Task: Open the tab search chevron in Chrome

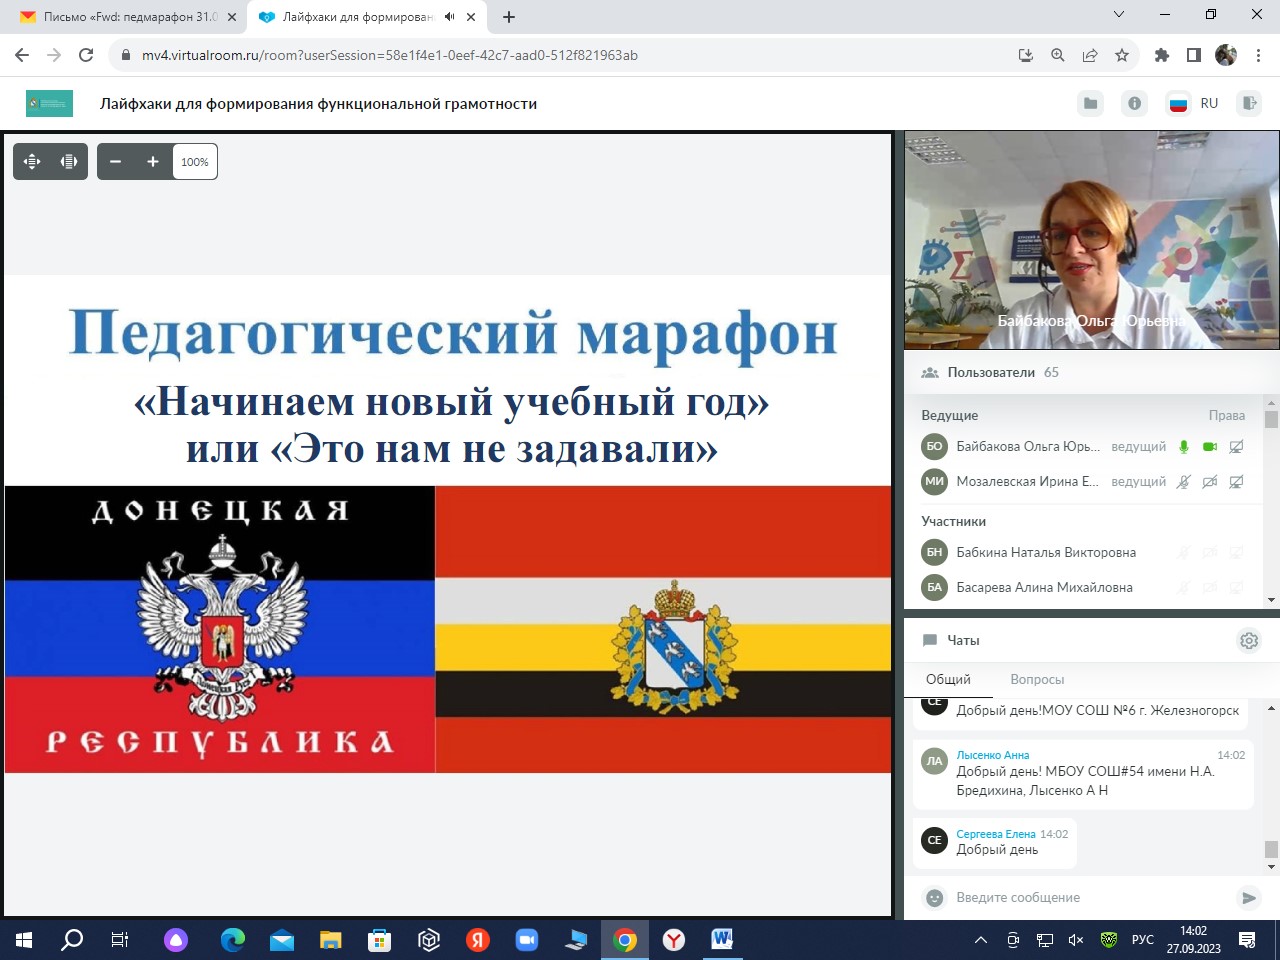Action: pyautogui.click(x=1119, y=15)
